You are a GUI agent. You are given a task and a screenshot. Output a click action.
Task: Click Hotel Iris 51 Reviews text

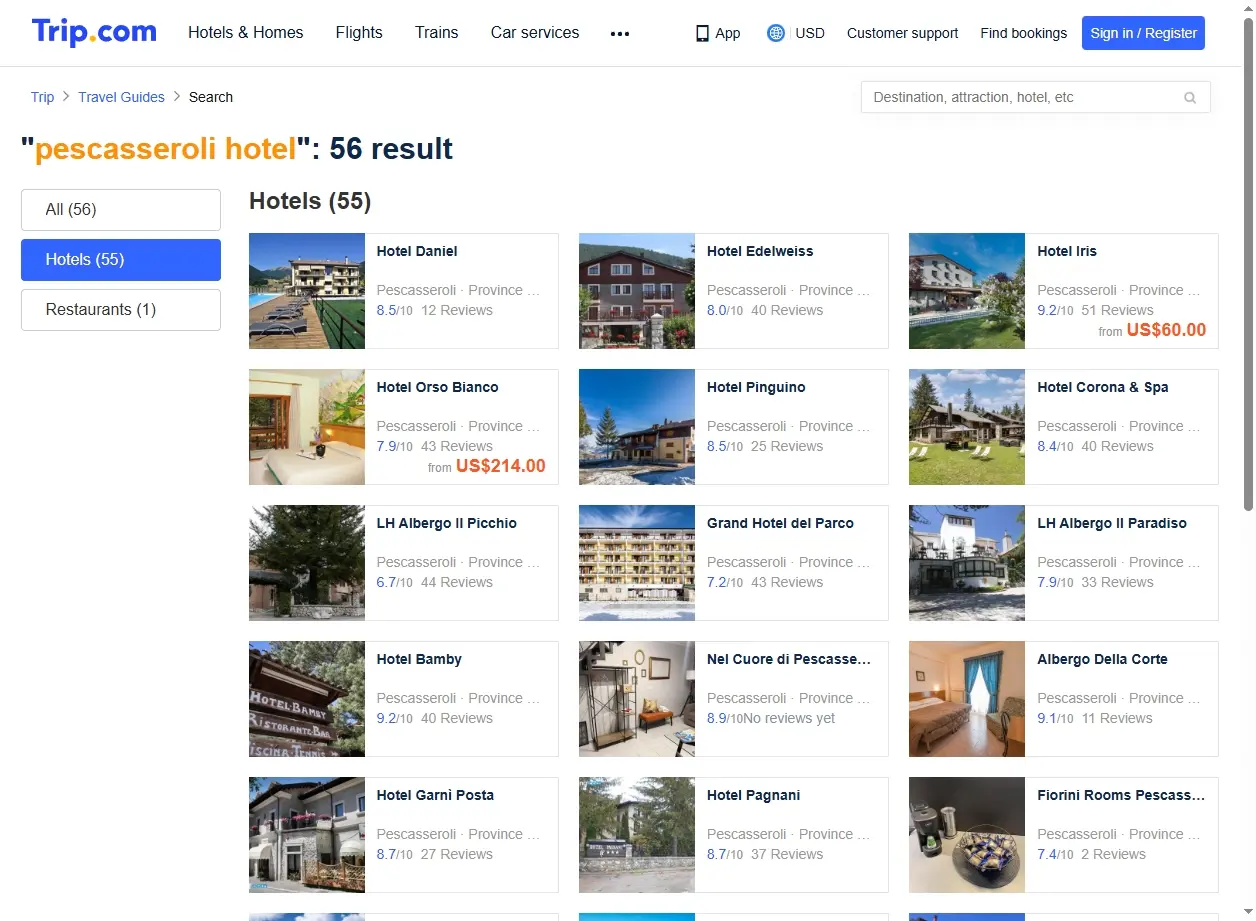click(x=1117, y=310)
